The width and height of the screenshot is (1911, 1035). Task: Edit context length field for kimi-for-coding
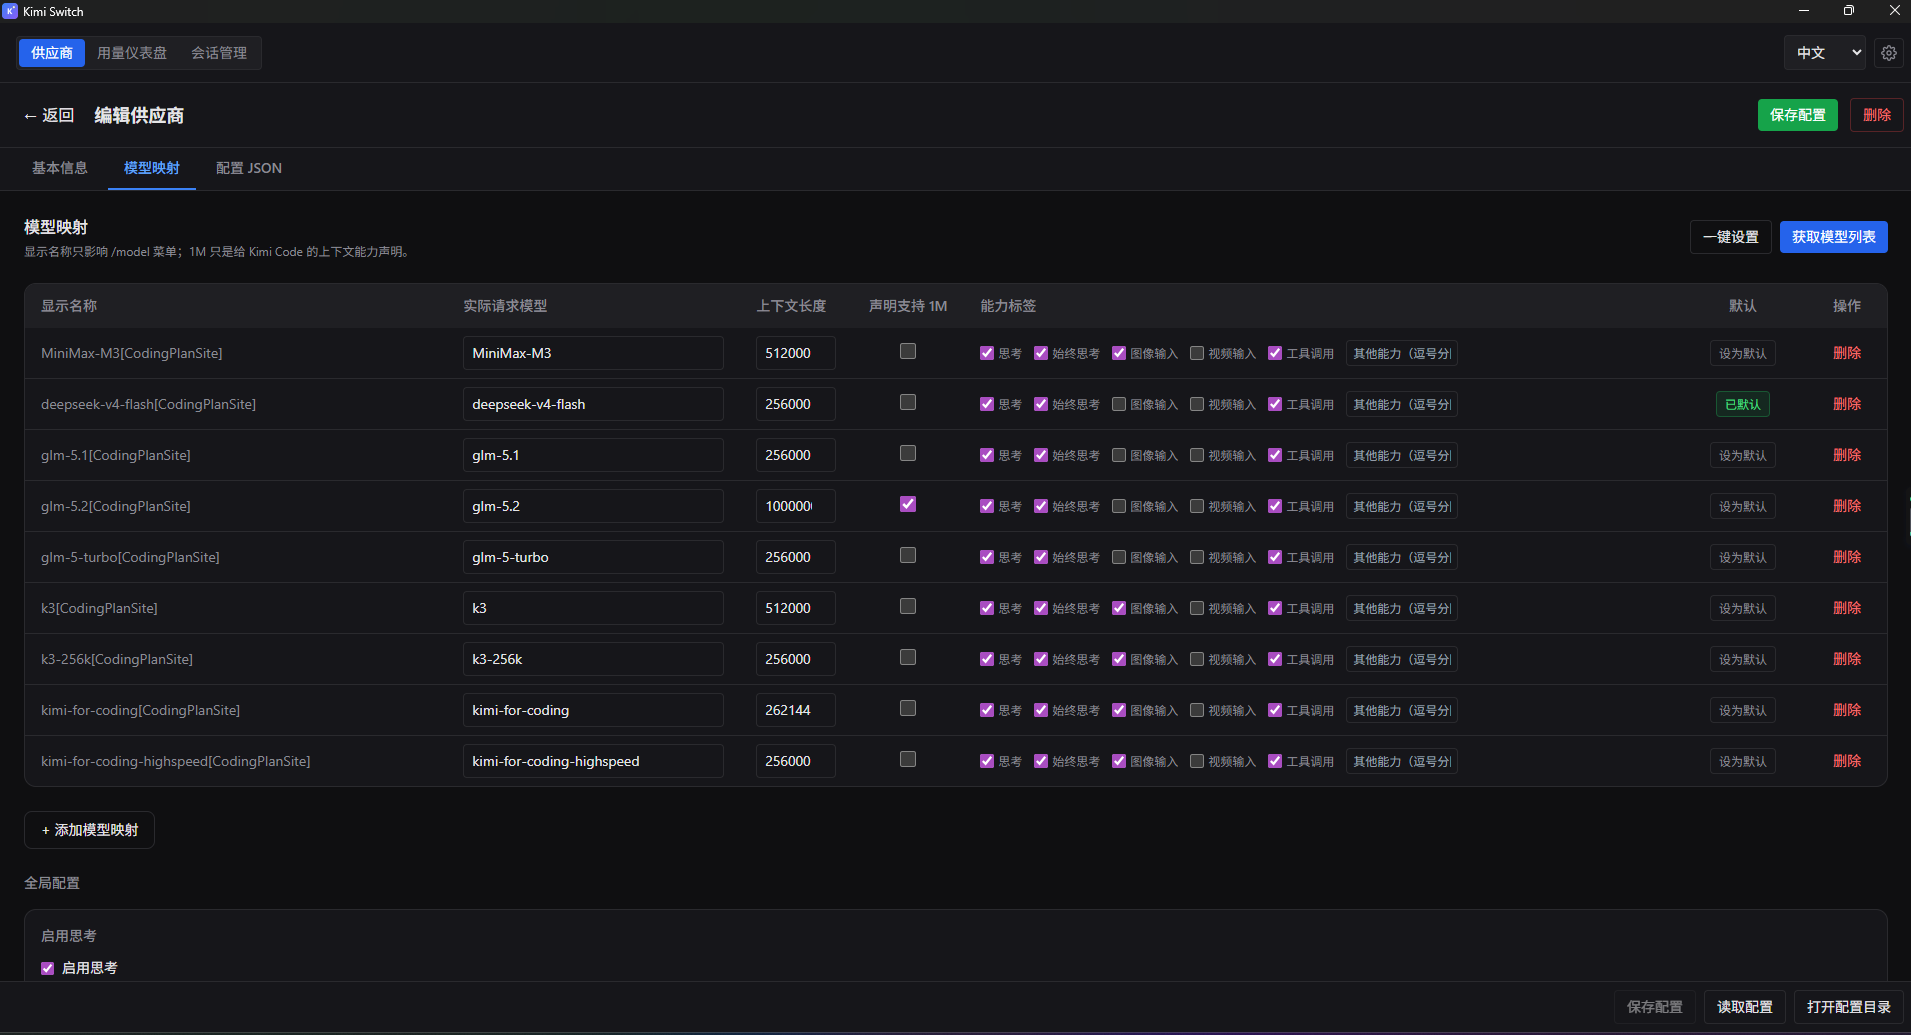(795, 710)
